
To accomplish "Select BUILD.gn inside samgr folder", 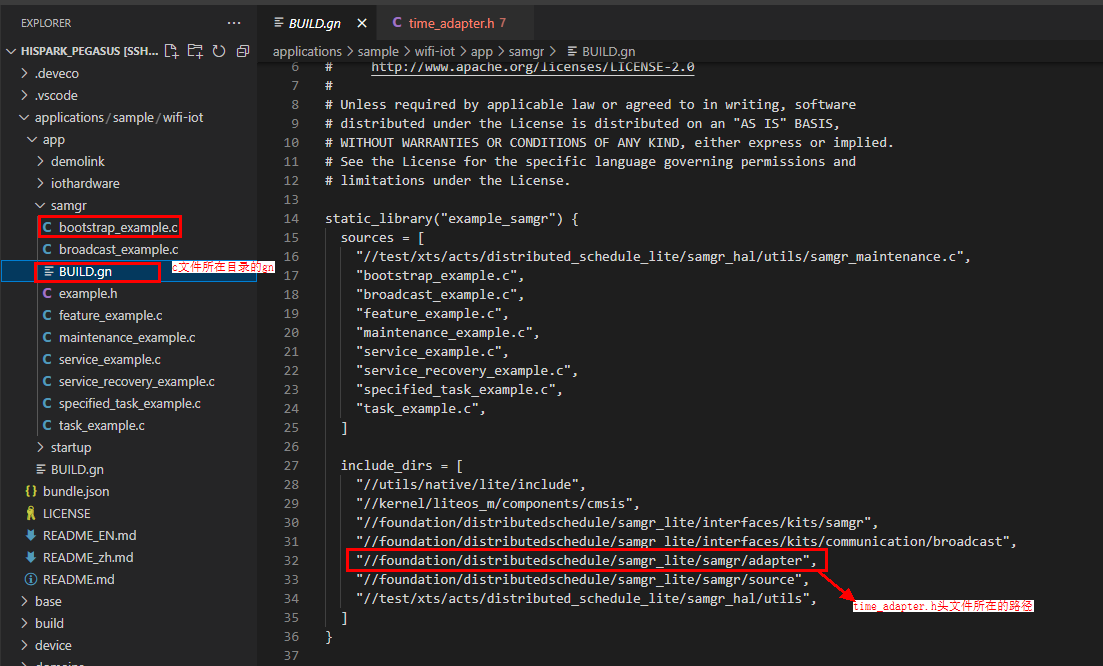I will [x=85, y=271].
